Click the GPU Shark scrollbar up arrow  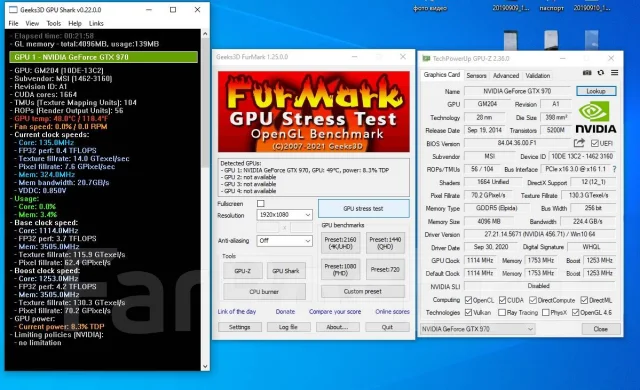[x=205, y=34]
